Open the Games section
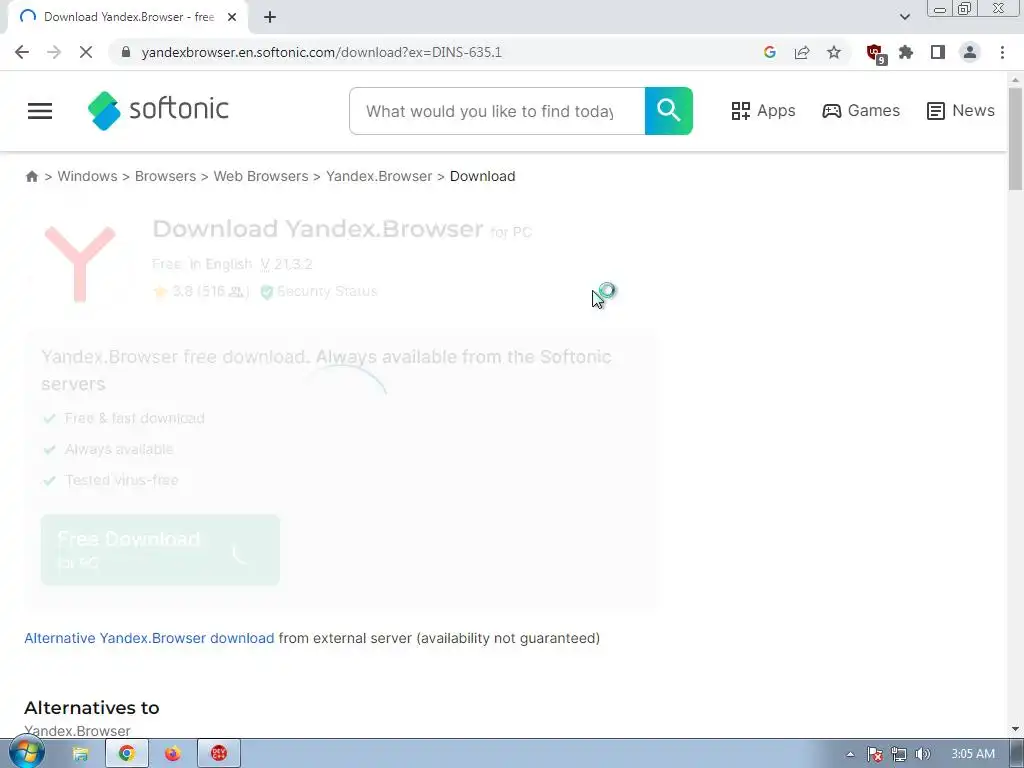This screenshot has height=768, width=1024. click(x=861, y=111)
